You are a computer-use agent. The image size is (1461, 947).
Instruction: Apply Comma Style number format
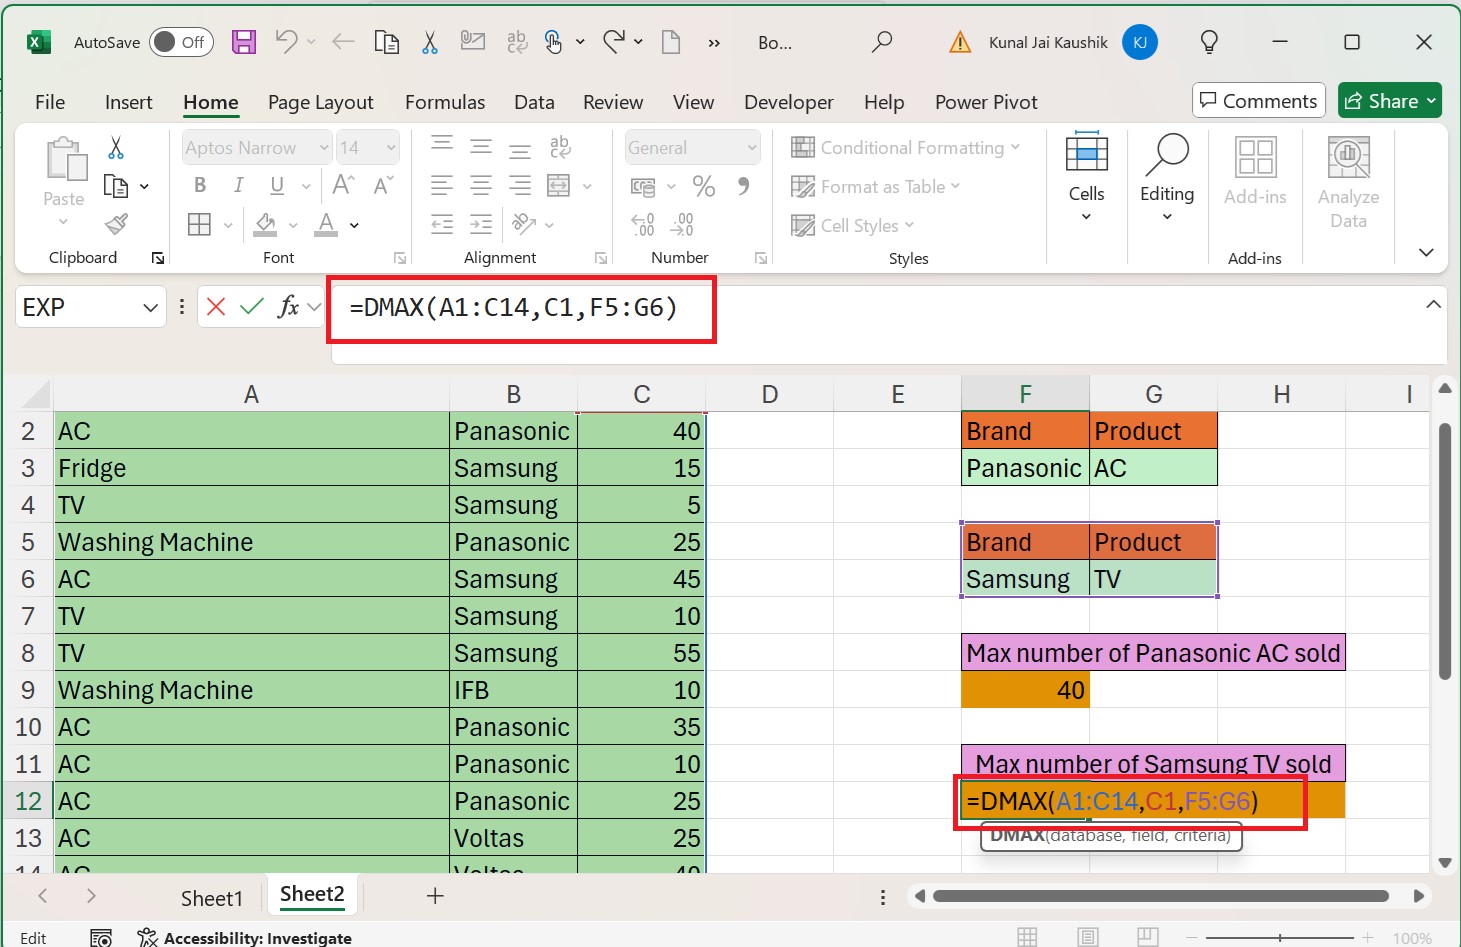(743, 186)
